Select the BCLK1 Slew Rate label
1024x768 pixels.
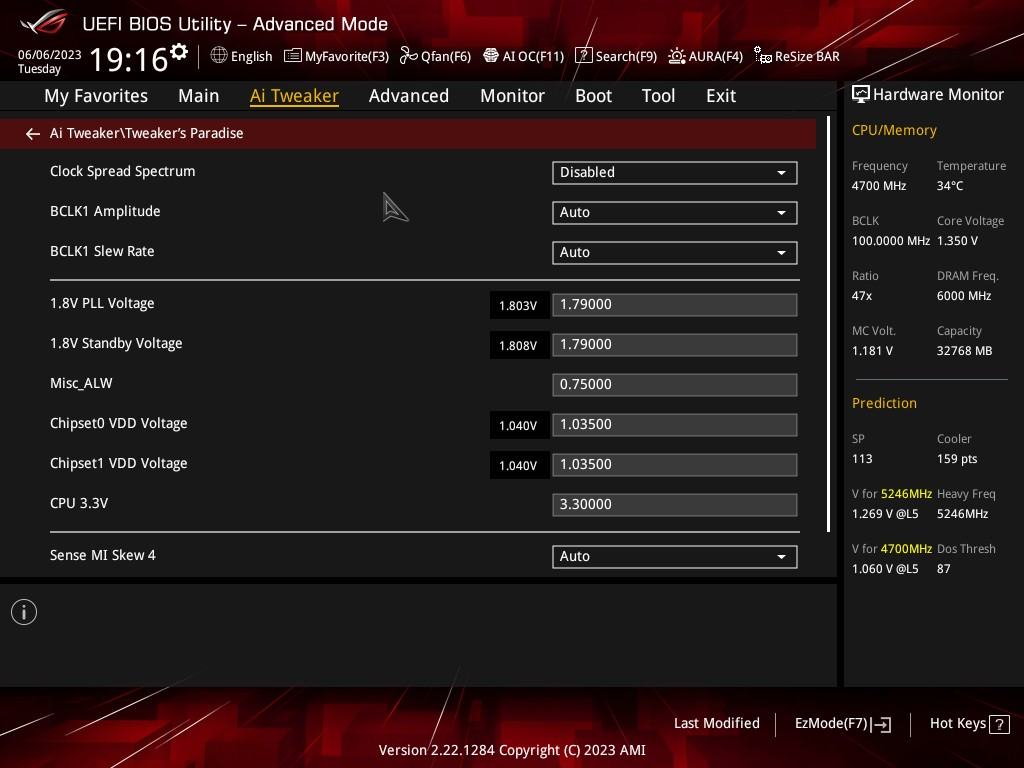[x=102, y=251]
